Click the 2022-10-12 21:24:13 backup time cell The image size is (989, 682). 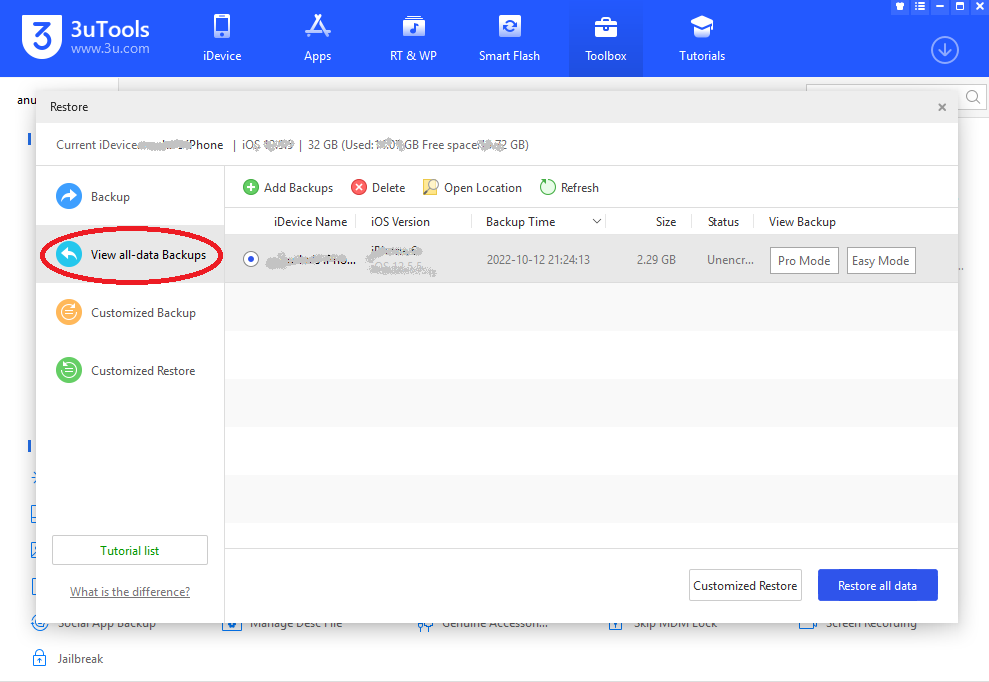(538, 260)
